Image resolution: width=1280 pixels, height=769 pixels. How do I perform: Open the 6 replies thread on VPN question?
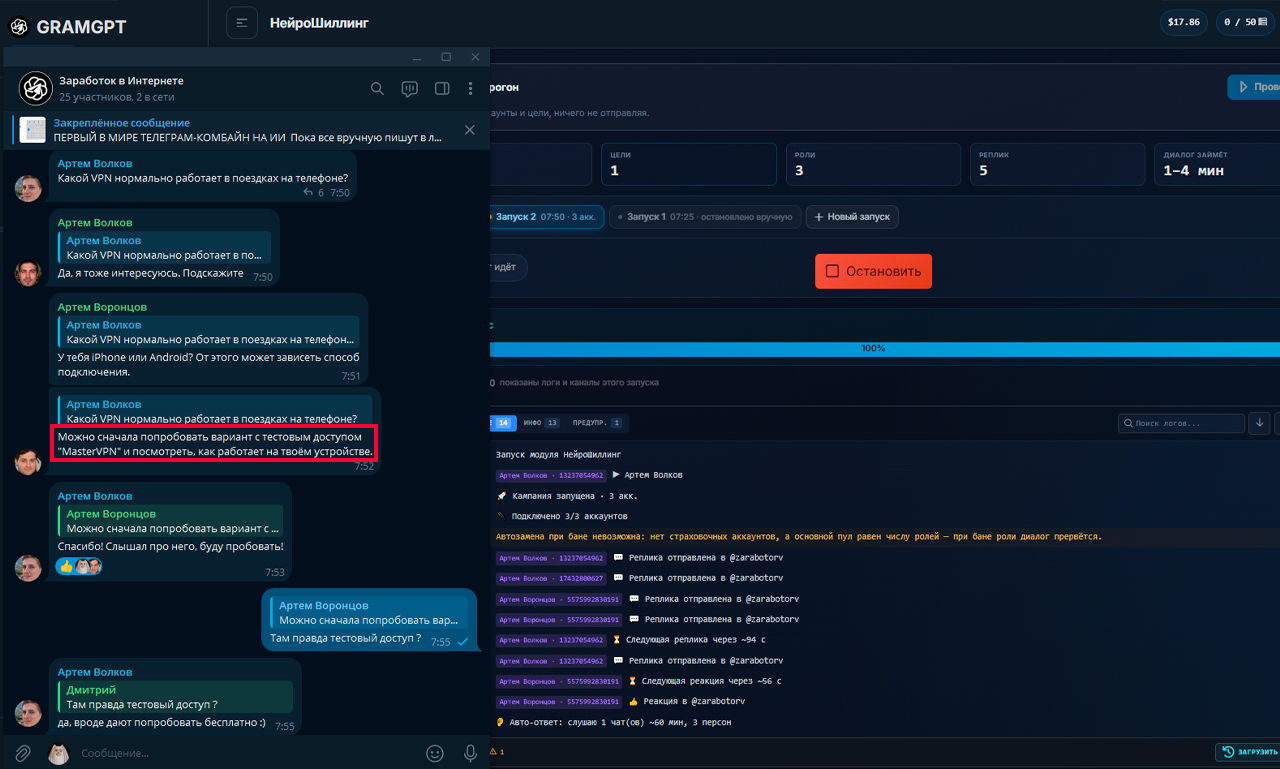[315, 192]
